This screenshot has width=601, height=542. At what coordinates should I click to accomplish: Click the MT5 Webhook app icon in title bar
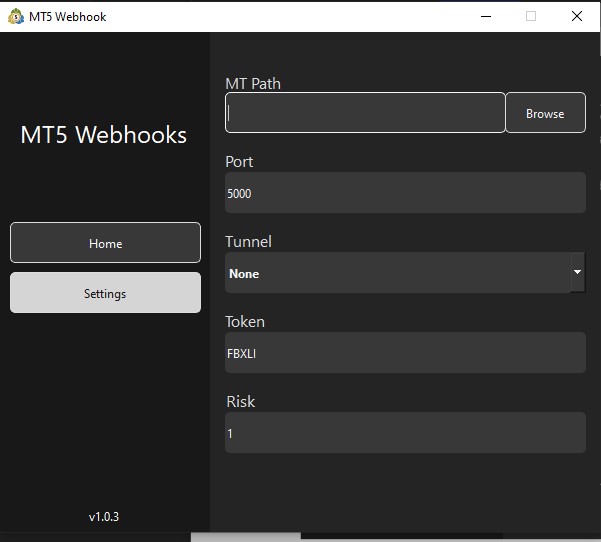coord(16,16)
